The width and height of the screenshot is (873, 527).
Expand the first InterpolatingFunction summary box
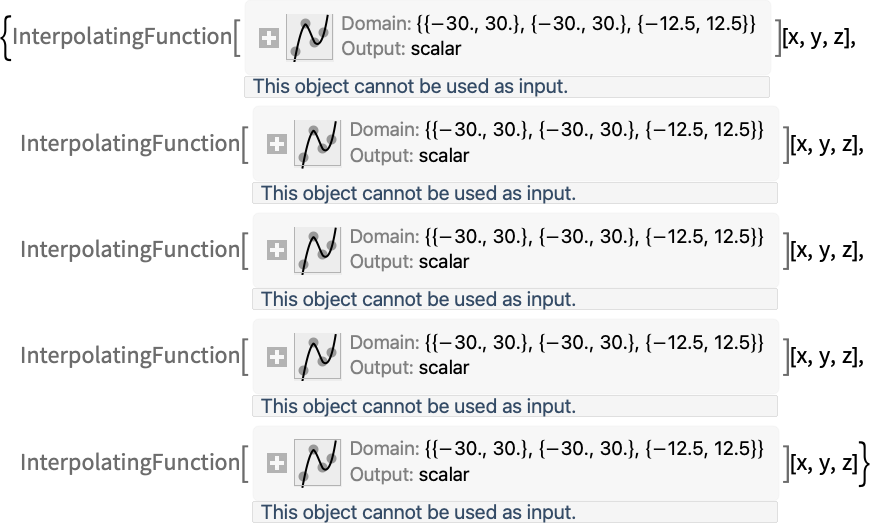(x=268, y=38)
